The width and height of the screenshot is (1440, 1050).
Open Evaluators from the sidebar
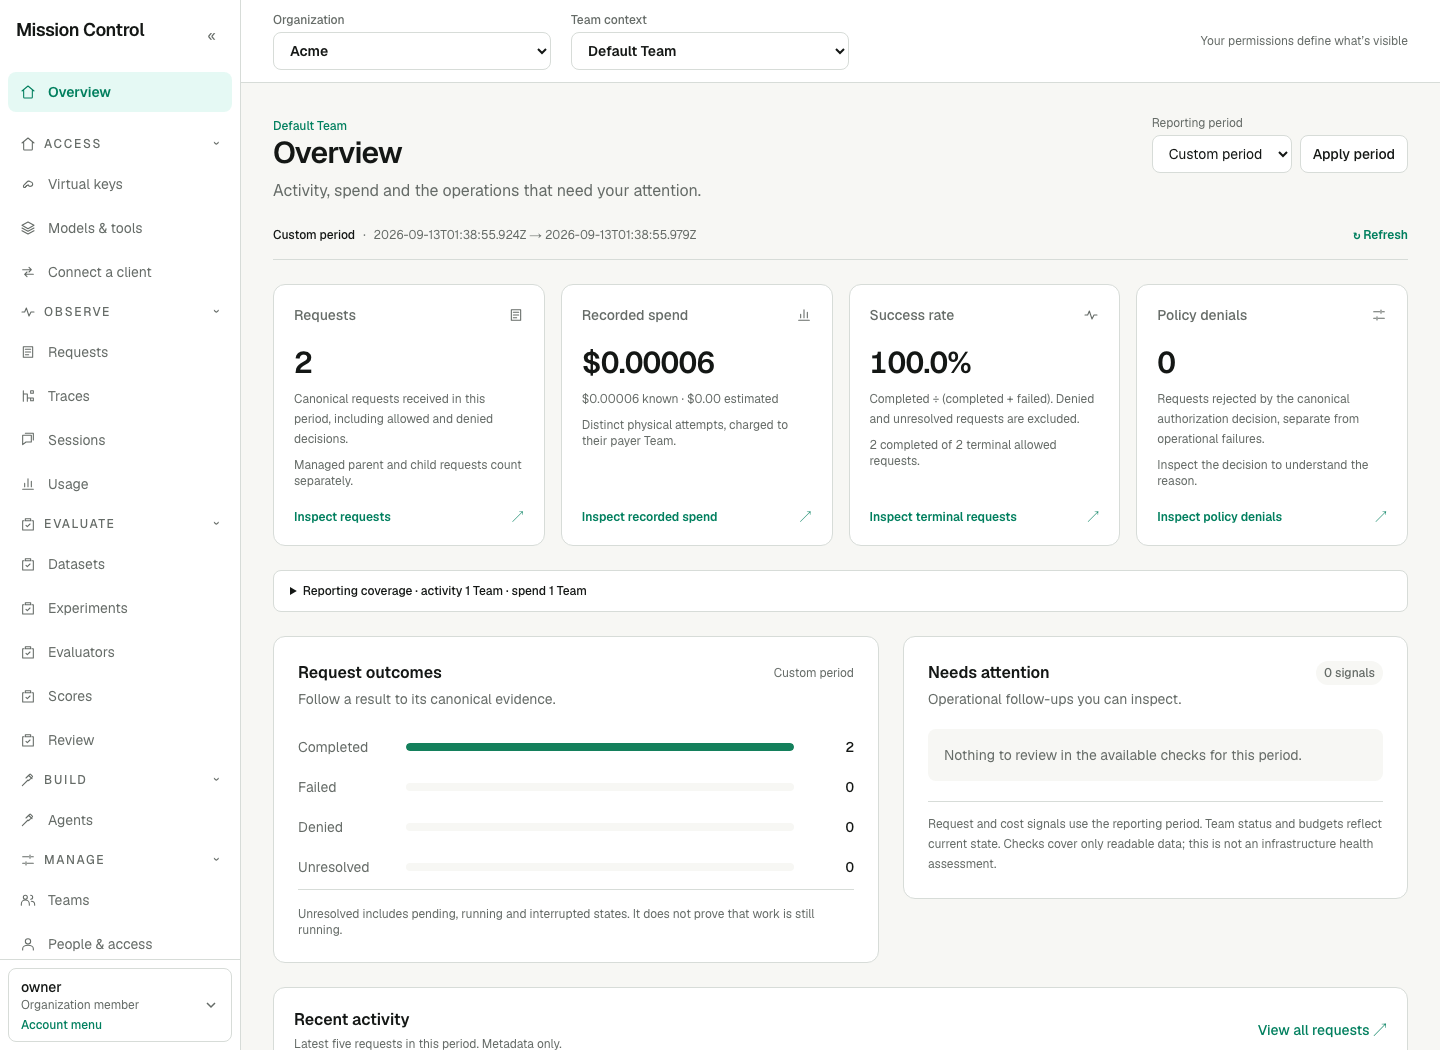(120, 652)
